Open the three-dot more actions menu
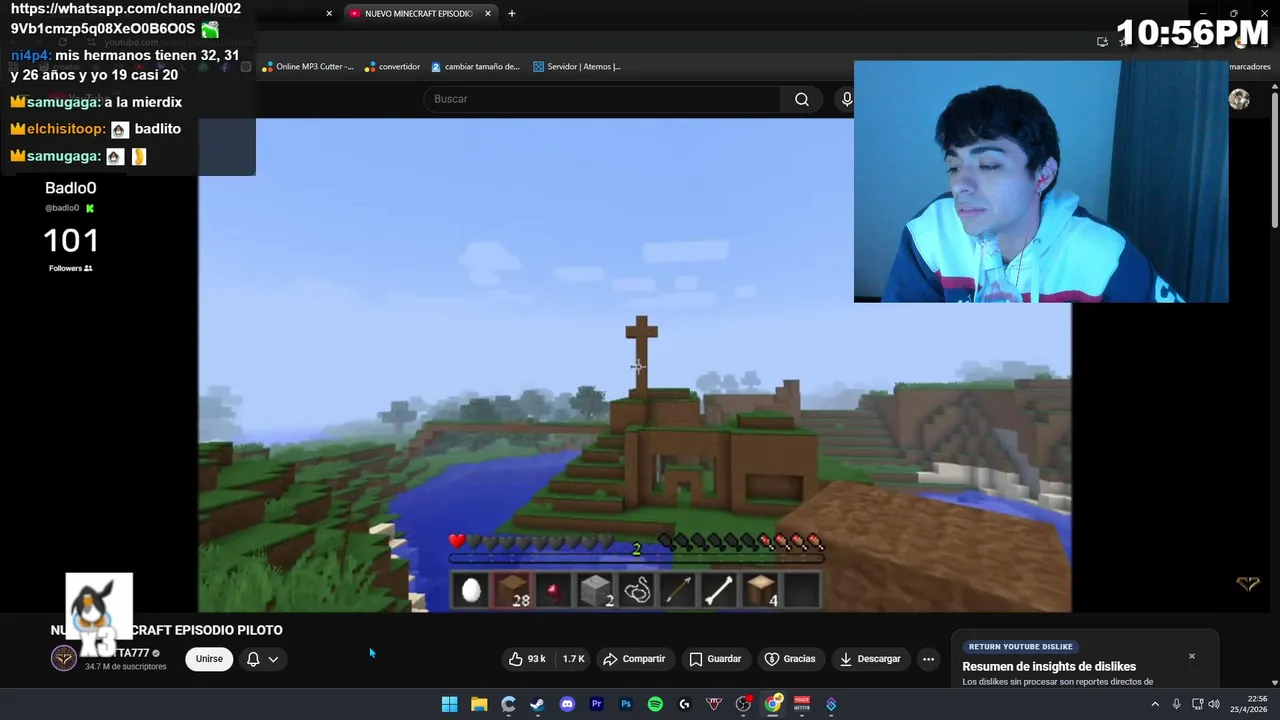1280x720 pixels. pos(928,659)
